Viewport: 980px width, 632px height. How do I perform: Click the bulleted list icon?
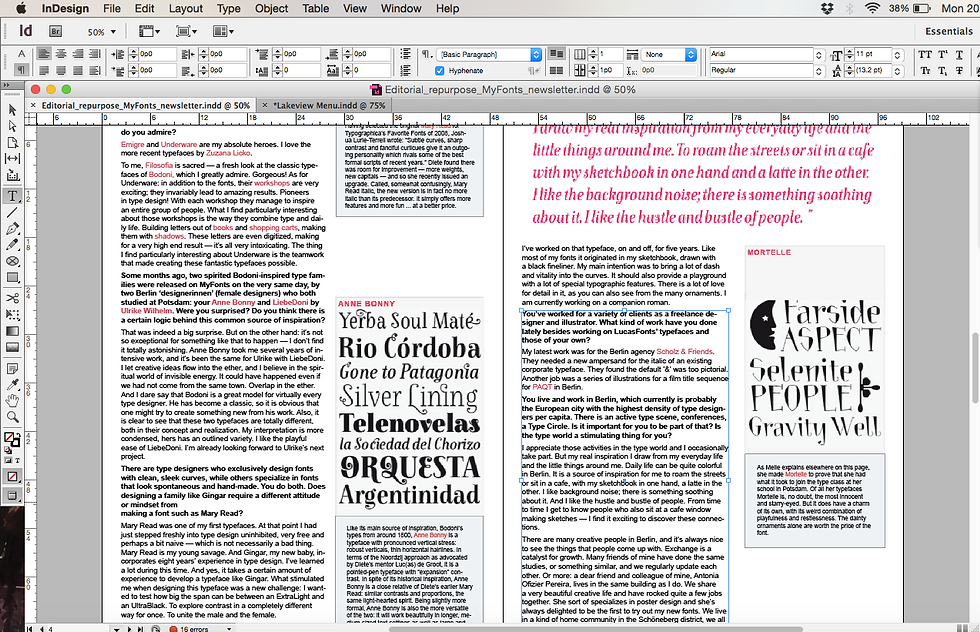(x=406, y=54)
